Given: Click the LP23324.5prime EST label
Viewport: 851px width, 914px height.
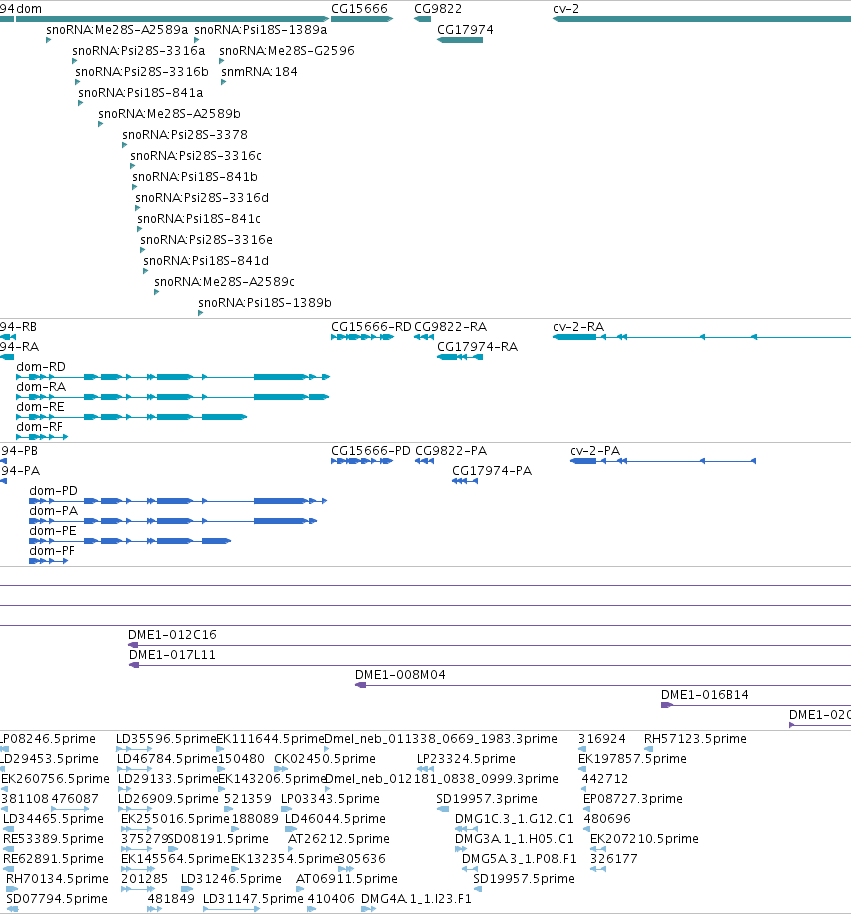Looking at the screenshot, I should point(466,759).
